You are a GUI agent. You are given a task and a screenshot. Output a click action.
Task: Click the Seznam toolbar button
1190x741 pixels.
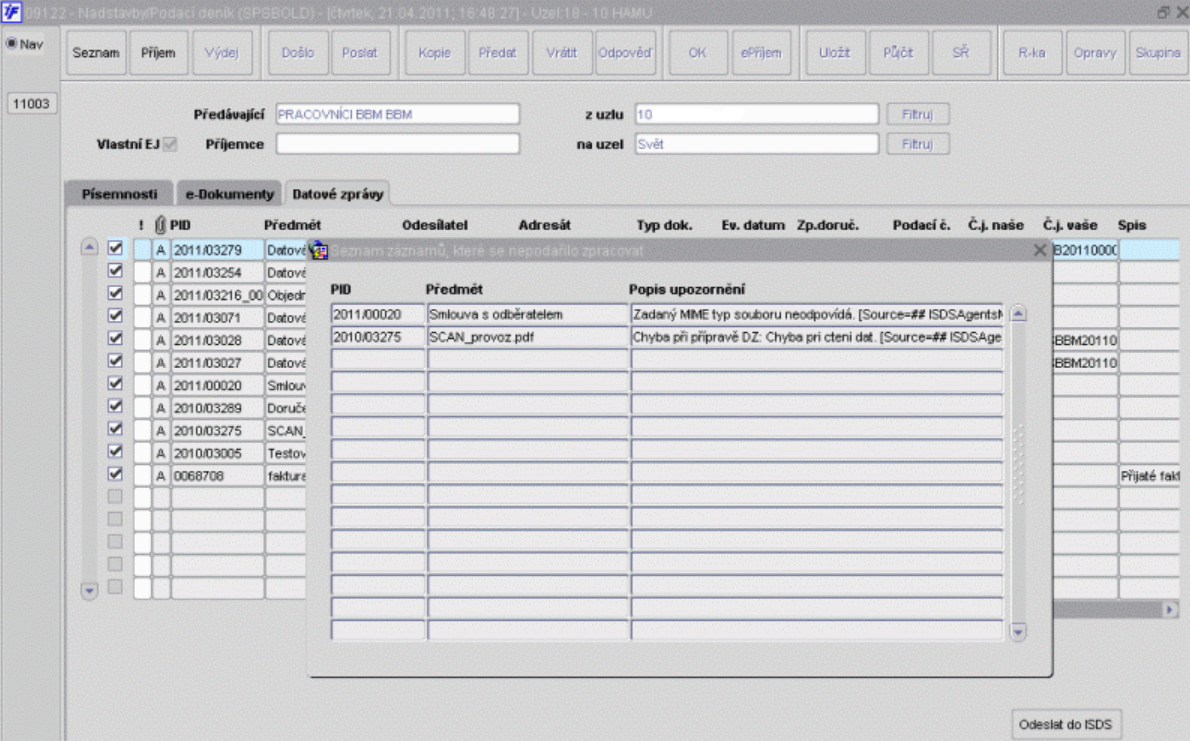click(x=96, y=52)
